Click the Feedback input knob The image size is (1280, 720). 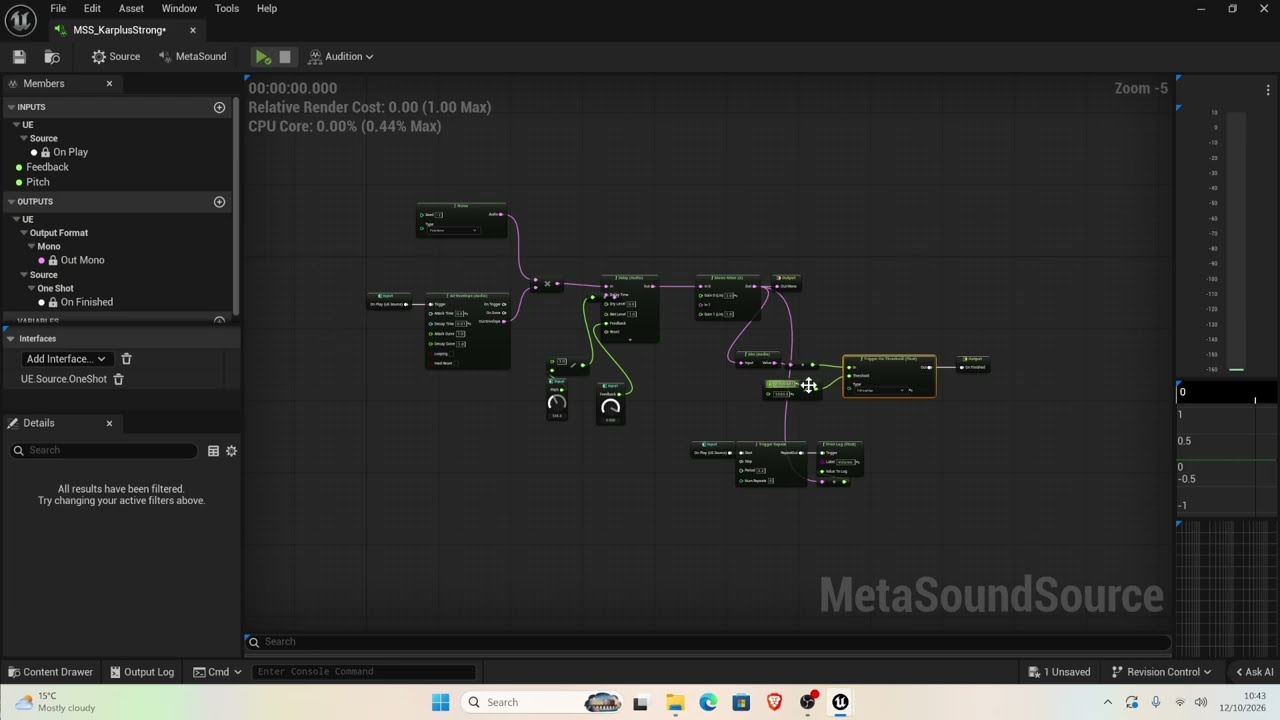610,407
